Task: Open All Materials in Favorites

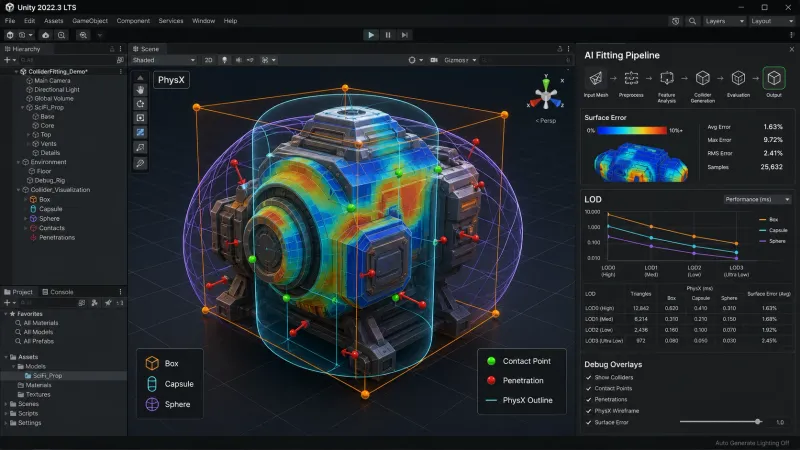Action: 41,323
